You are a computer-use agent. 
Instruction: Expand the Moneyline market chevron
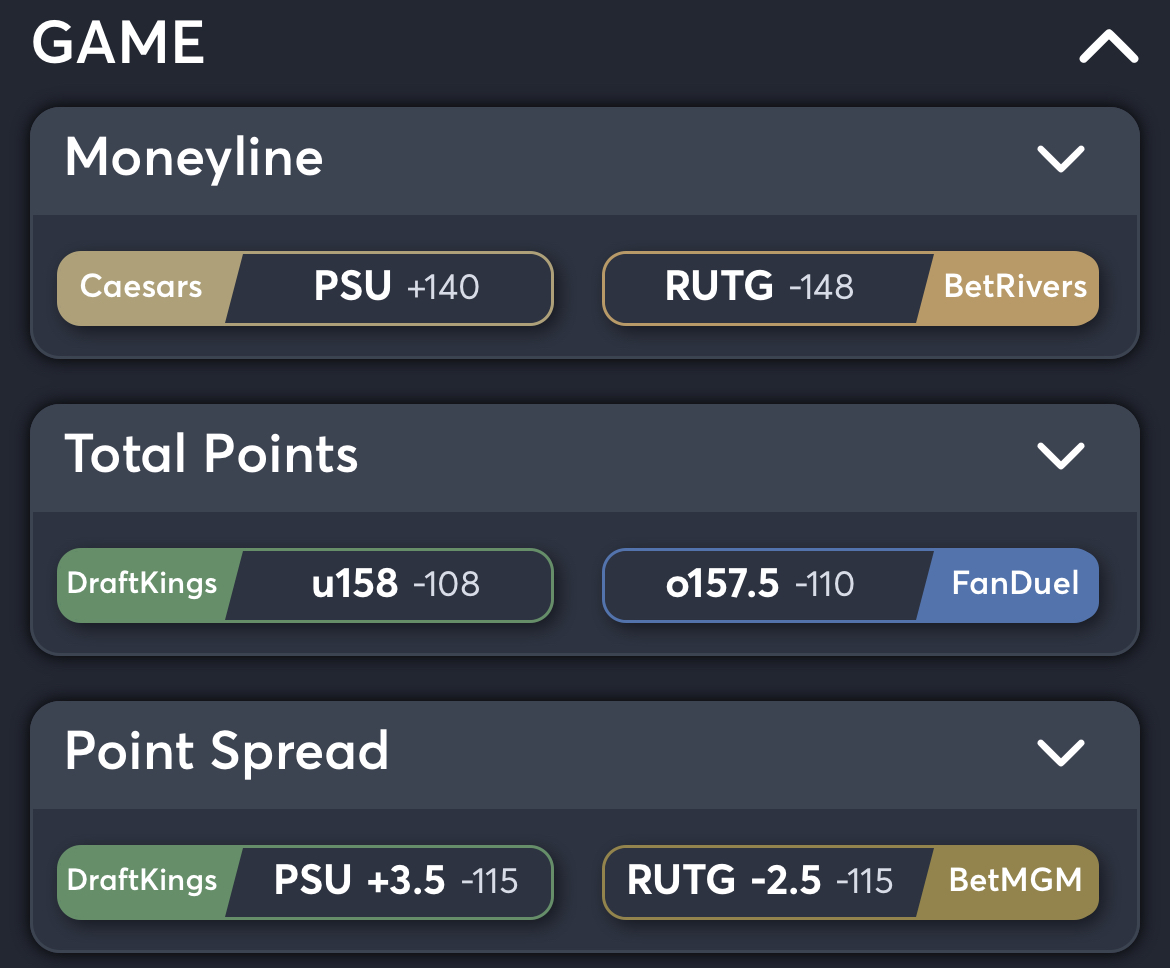point(1063,158)
